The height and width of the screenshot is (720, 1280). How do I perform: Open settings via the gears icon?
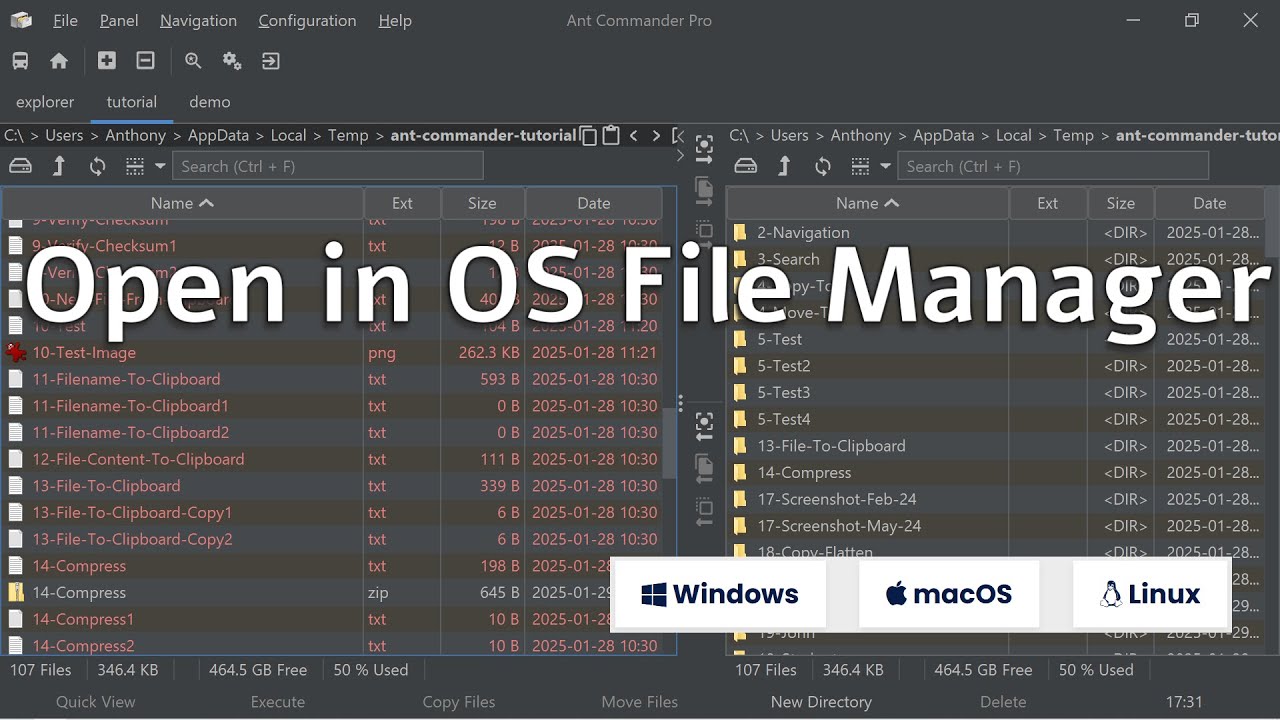coord(232,61)
